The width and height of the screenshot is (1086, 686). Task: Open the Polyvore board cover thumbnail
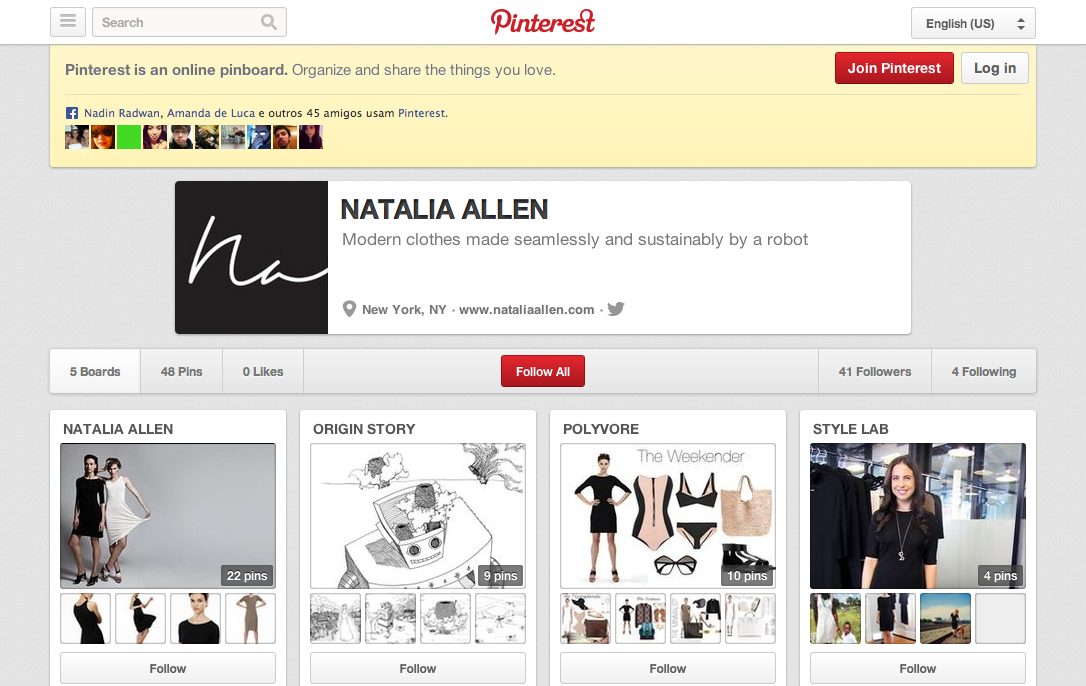[x=668, y=516]
